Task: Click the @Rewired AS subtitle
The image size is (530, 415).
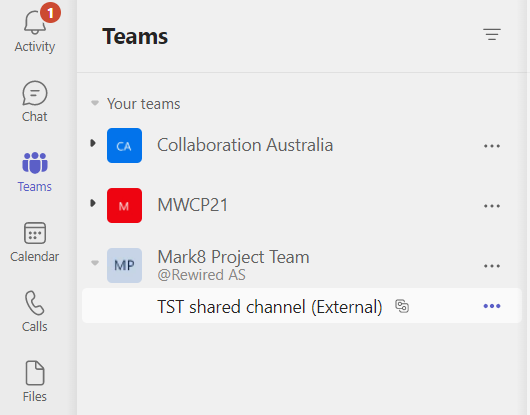Action: click(x=201, y=275)
